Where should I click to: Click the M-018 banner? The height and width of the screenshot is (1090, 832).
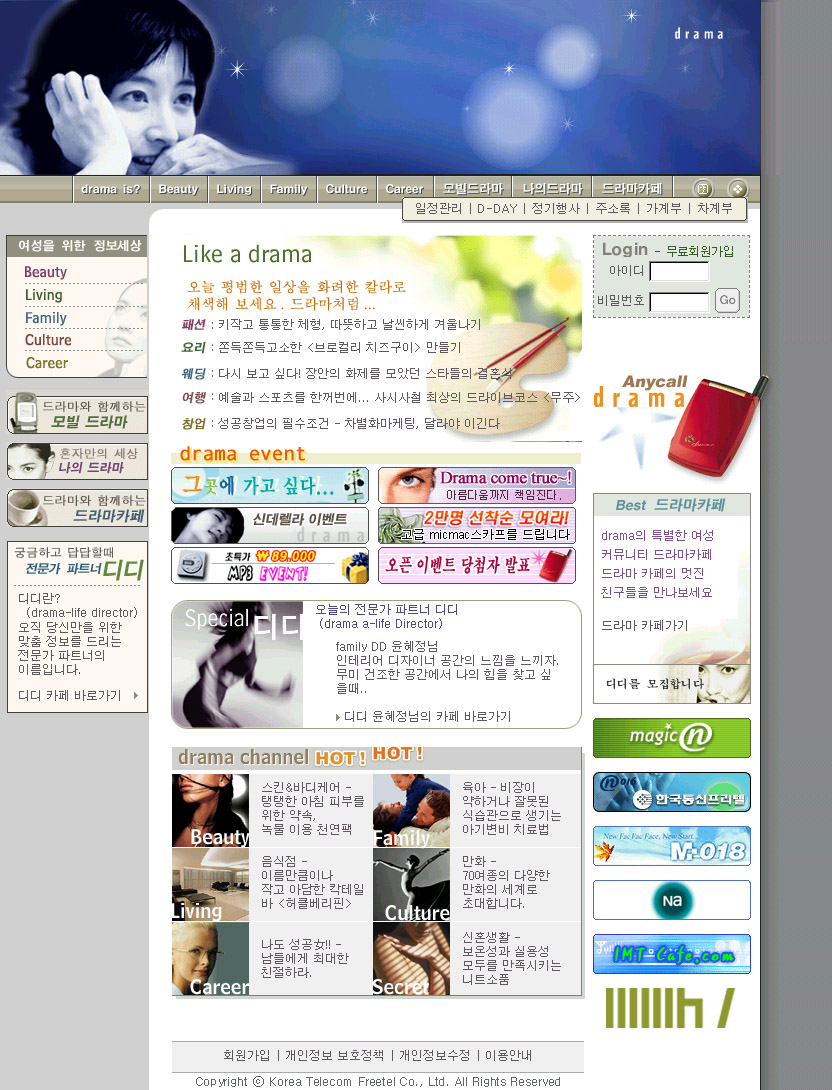pyautogui.click(x=671, y=846)
